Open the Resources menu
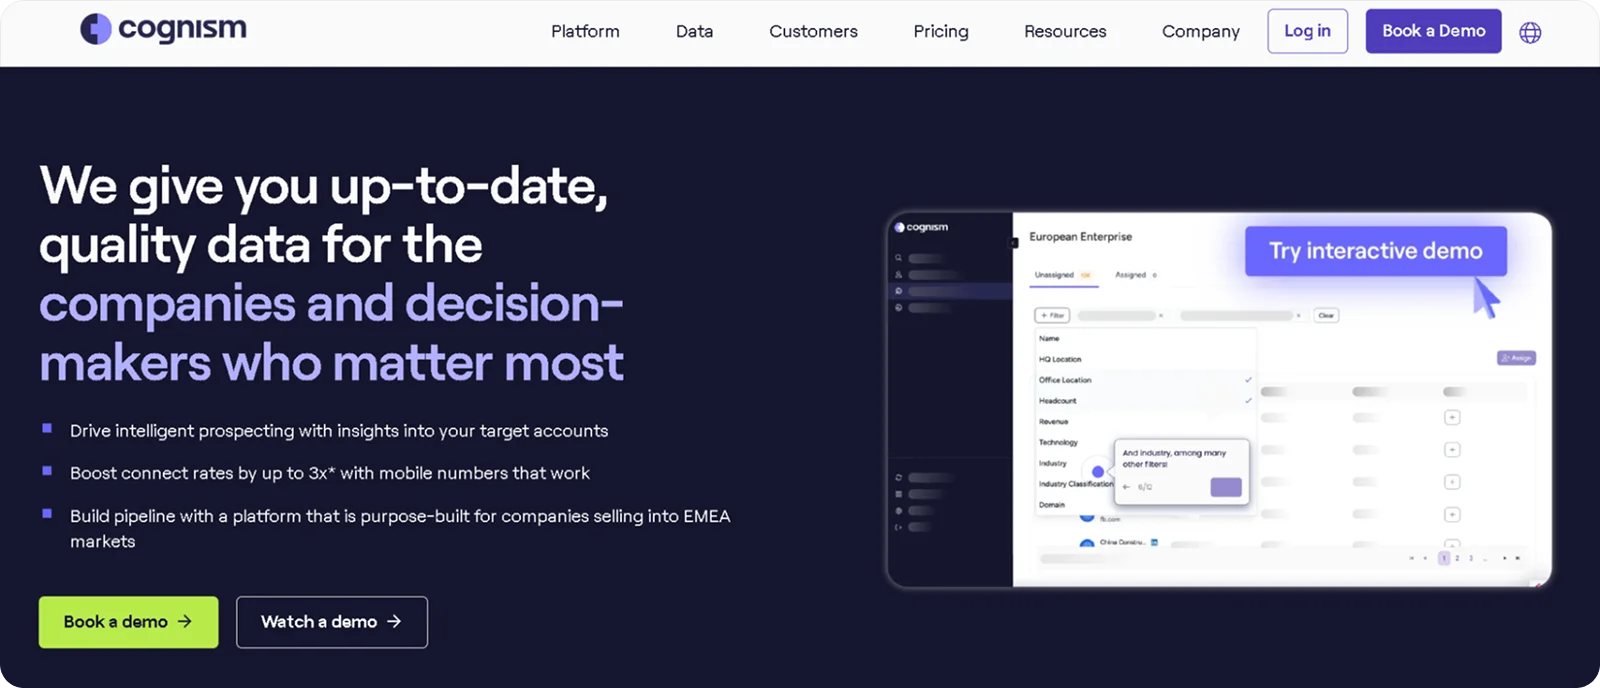 coord(1065,31)
